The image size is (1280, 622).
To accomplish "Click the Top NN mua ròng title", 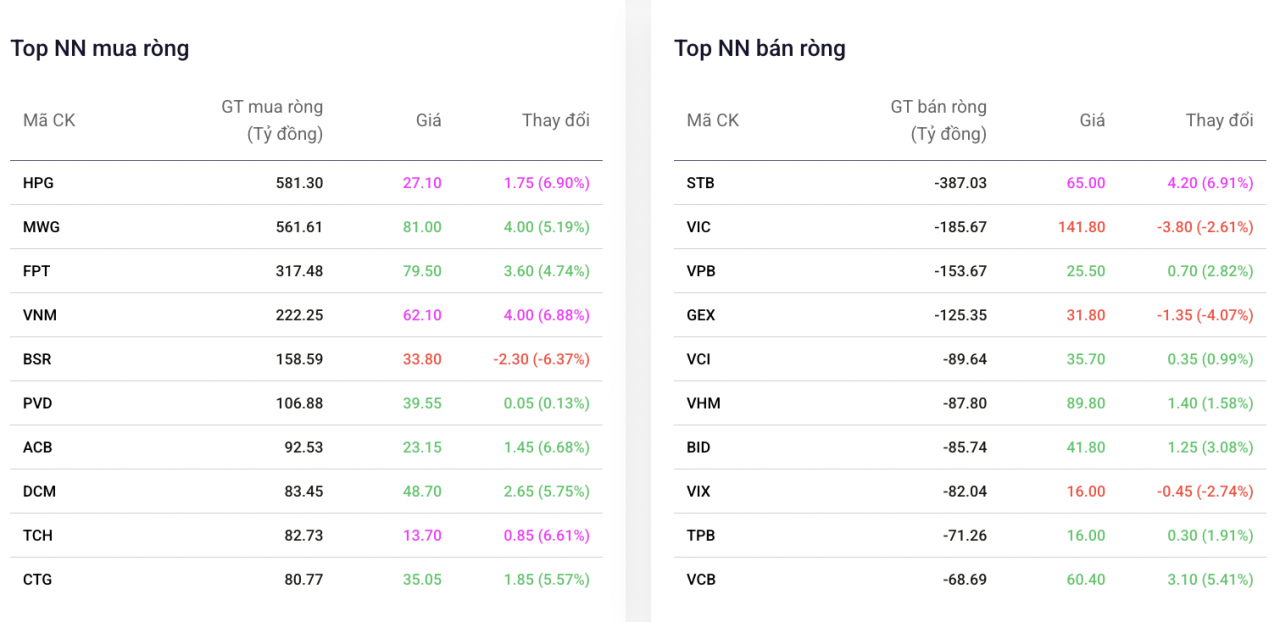I will 100,48.
